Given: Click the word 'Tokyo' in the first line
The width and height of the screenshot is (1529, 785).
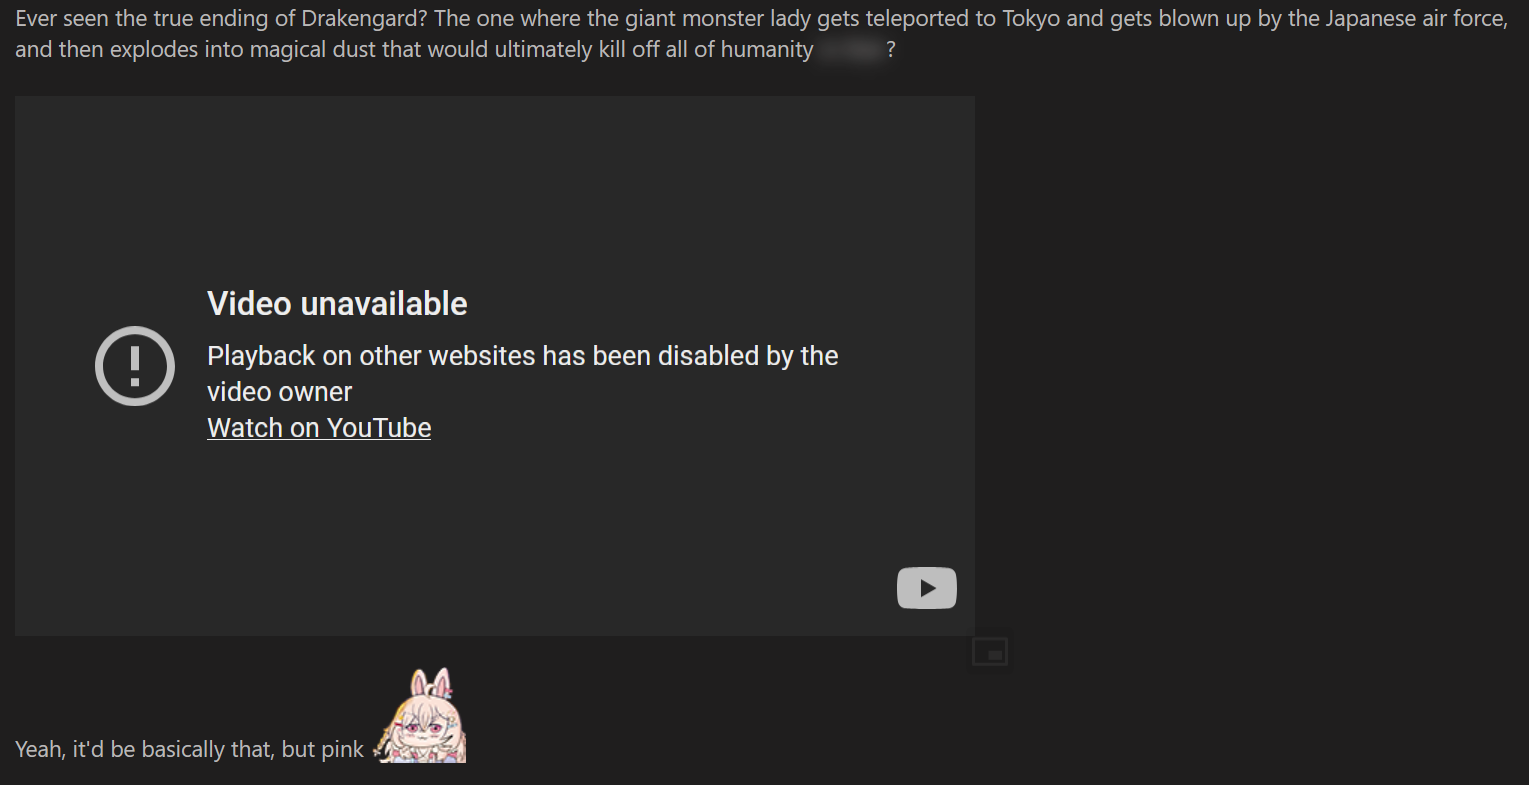Looking at the screenshot, I should (x=1031, y=19).
